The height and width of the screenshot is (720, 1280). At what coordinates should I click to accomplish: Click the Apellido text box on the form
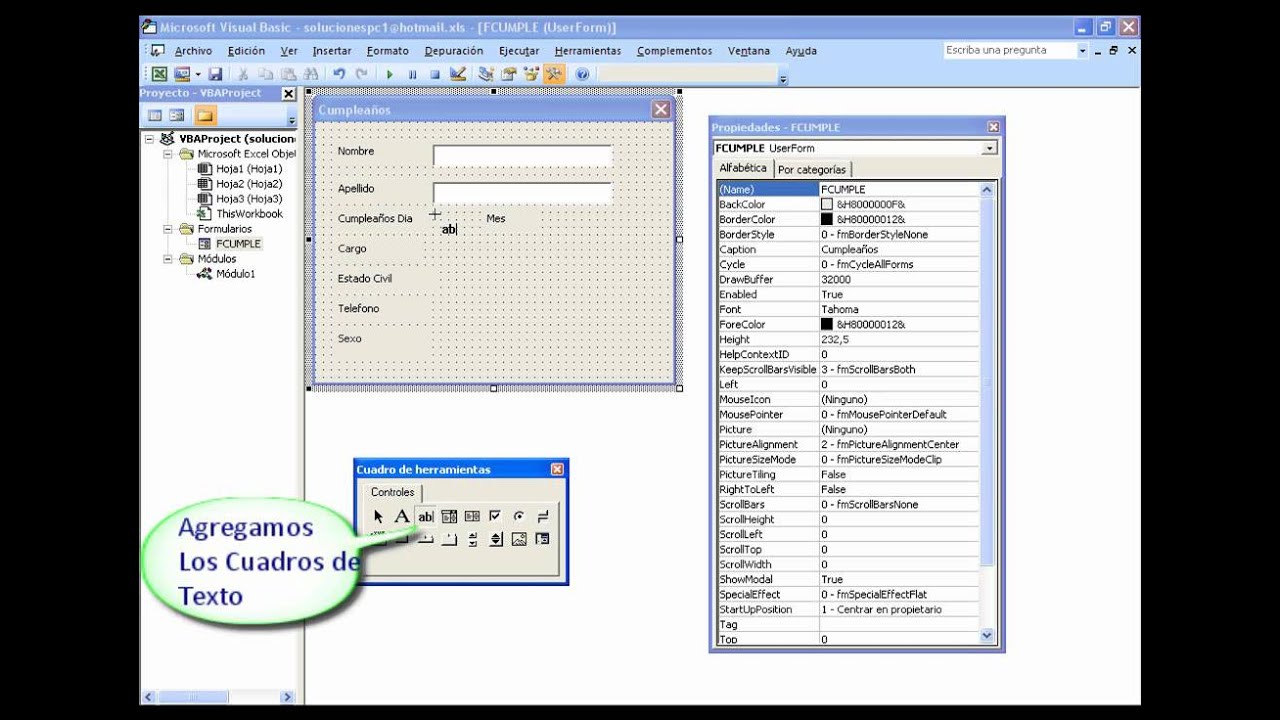point(522,193)
